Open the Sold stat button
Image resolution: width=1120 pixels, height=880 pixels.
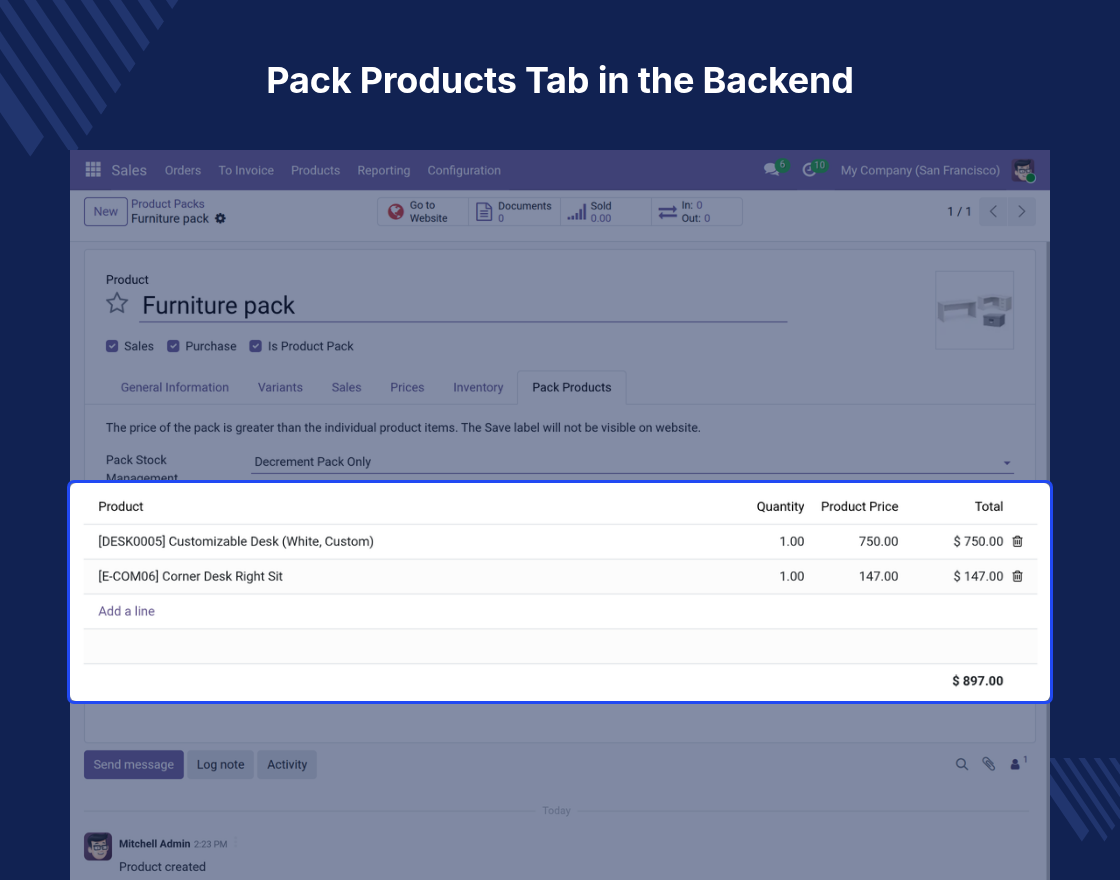pos(606,211)
